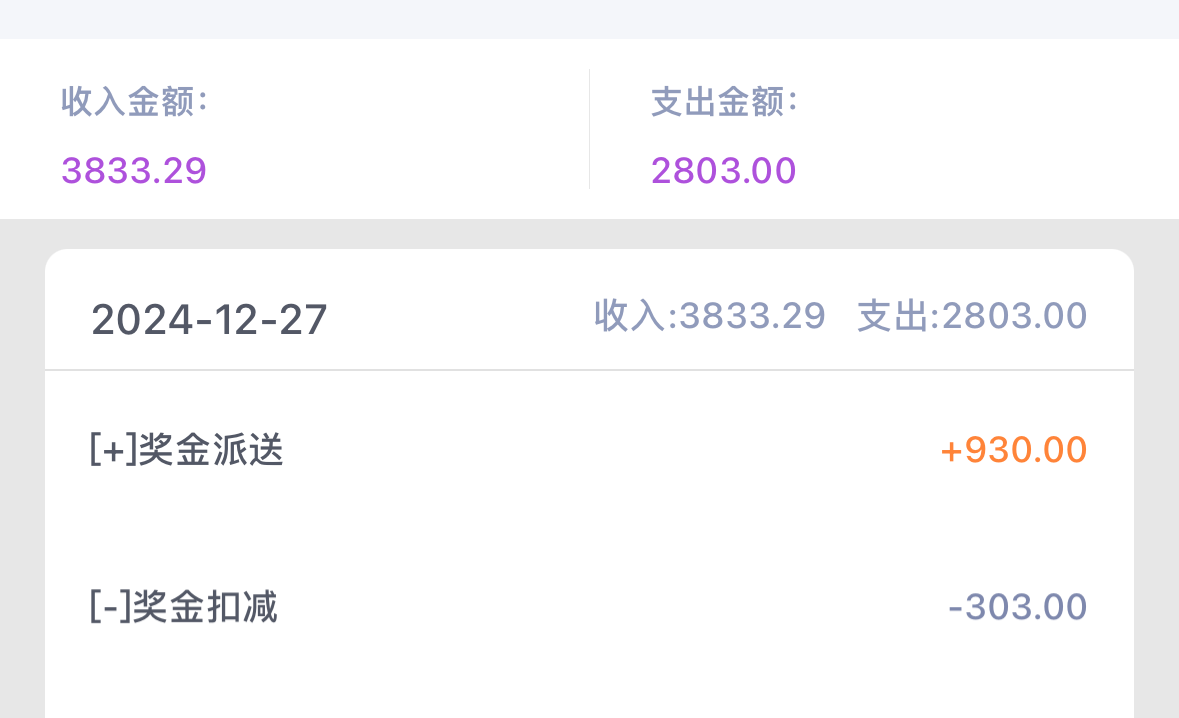Image resolution: width=1179 pixels, height=718 pixels.
Task: Open the [+]奖金派送 transaction entry
Action: point(187,450)
